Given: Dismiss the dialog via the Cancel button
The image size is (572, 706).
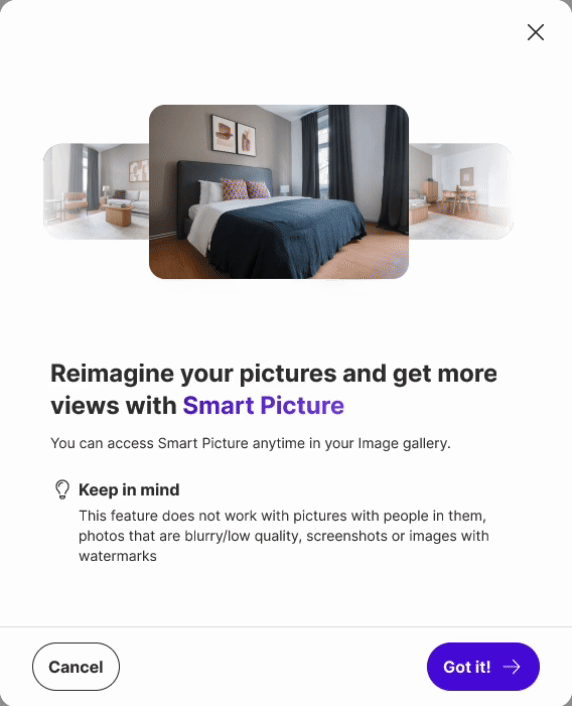Looking at the screenshot, I should coord(76,666).
